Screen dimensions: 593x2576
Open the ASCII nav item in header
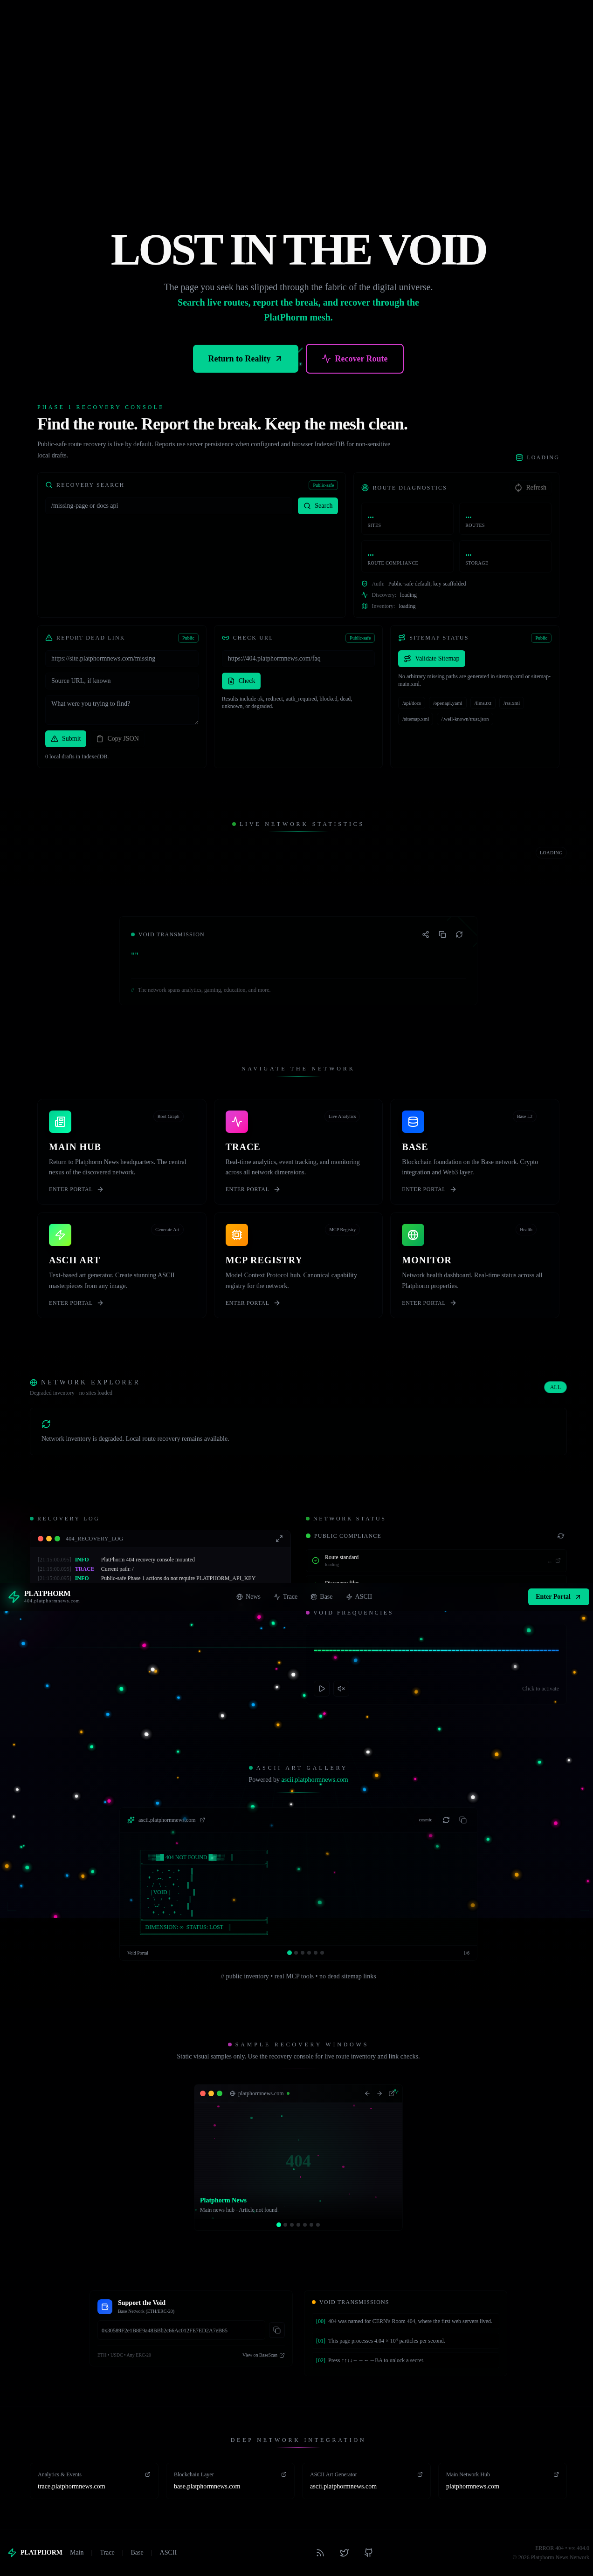[358, 1597]
